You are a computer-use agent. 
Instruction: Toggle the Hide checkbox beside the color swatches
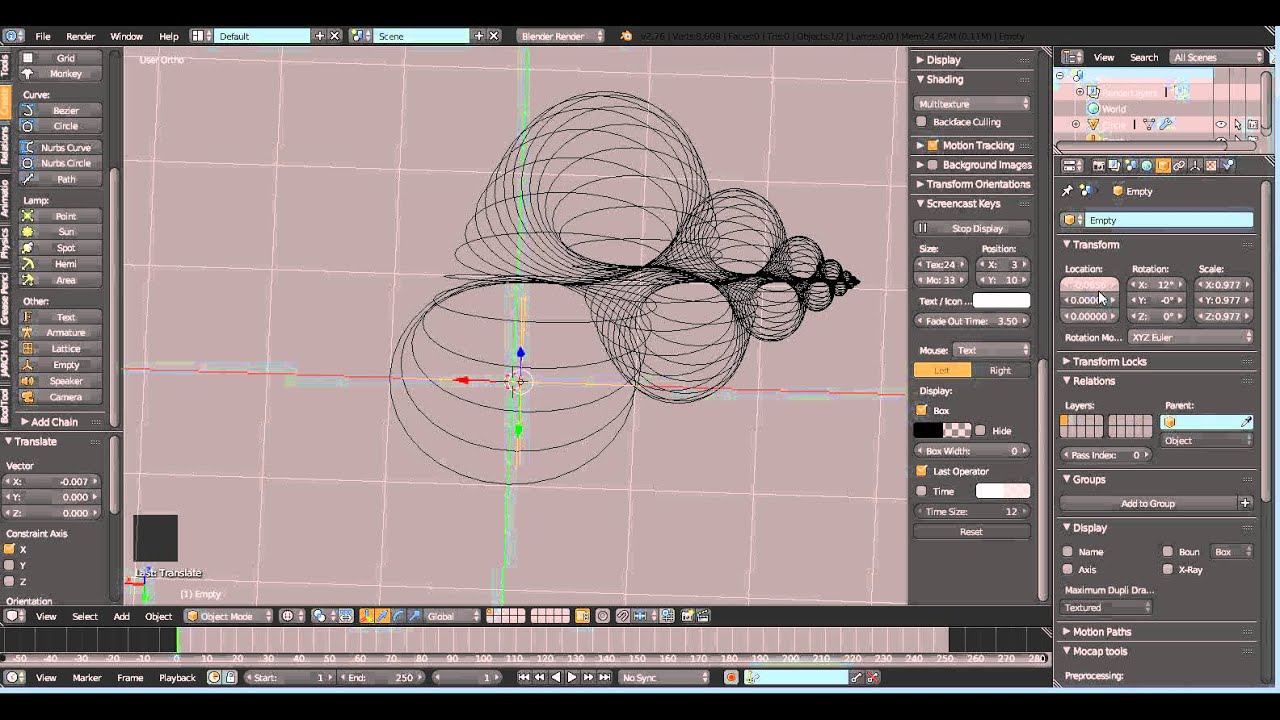click(x=981, y=431)
